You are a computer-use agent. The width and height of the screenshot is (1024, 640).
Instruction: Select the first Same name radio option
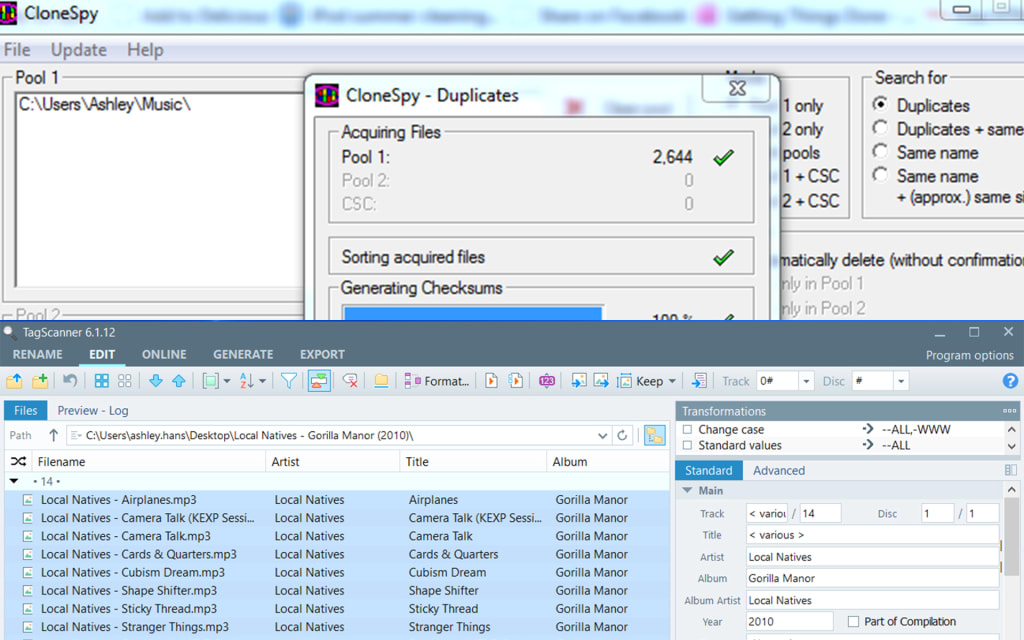[x=880, y=152]
